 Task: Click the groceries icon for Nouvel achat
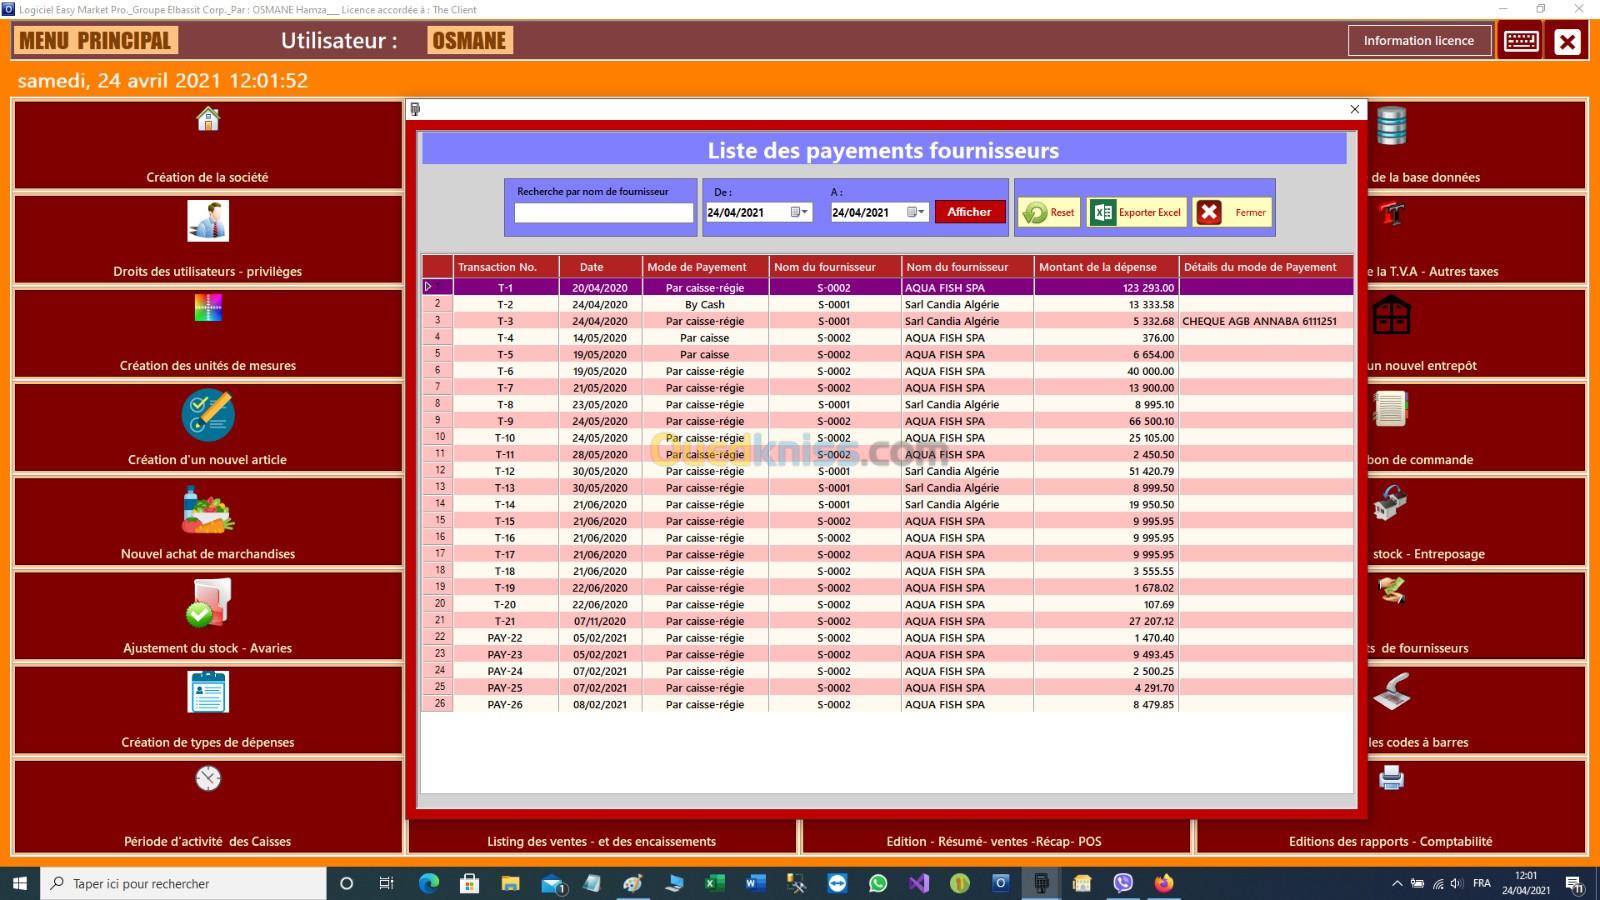(208, 510)
